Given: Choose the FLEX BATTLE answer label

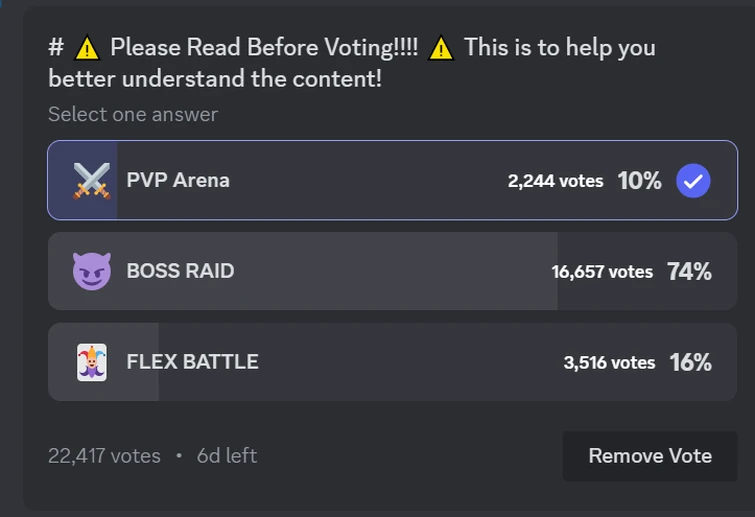Looking at the screenshot, I should (192, 362).
